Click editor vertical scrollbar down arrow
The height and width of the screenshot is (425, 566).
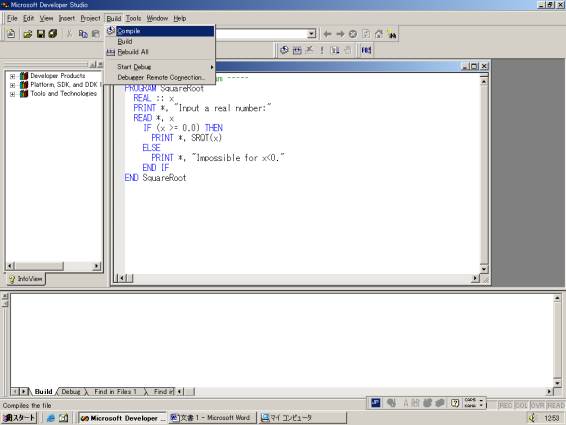point(484,269)
